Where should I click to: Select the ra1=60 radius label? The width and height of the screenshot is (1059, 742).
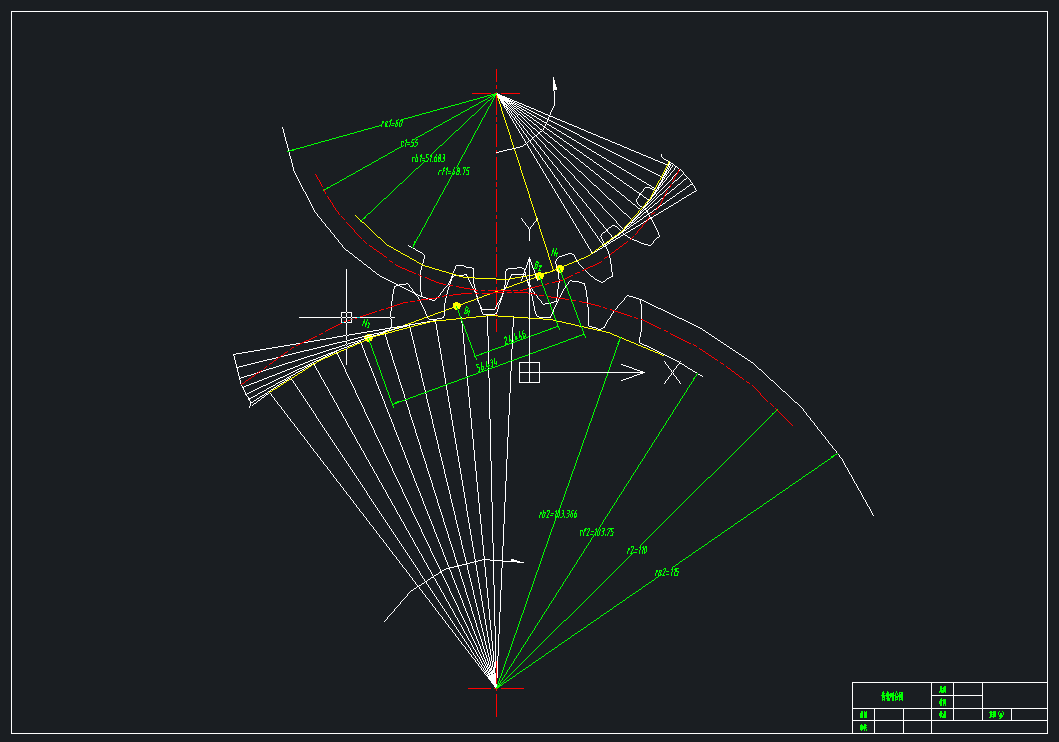(x=392, y=124)
